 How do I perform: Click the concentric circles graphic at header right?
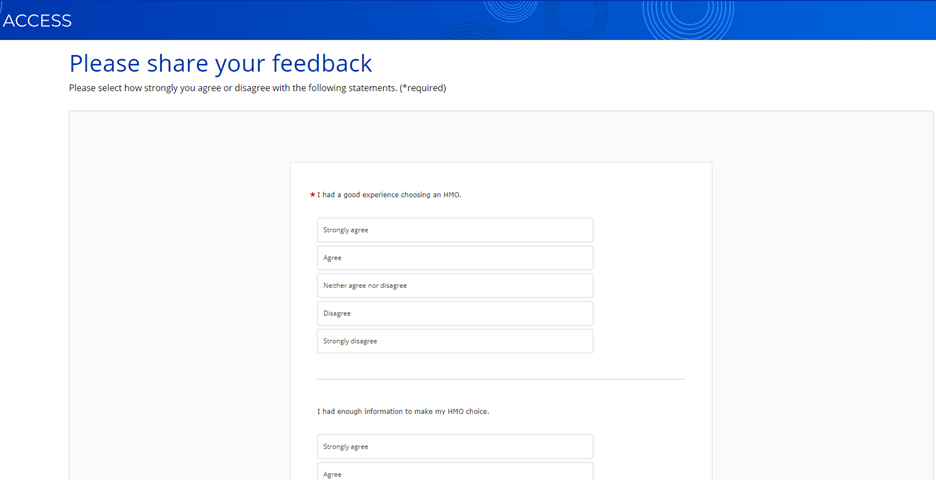[690, 15]
